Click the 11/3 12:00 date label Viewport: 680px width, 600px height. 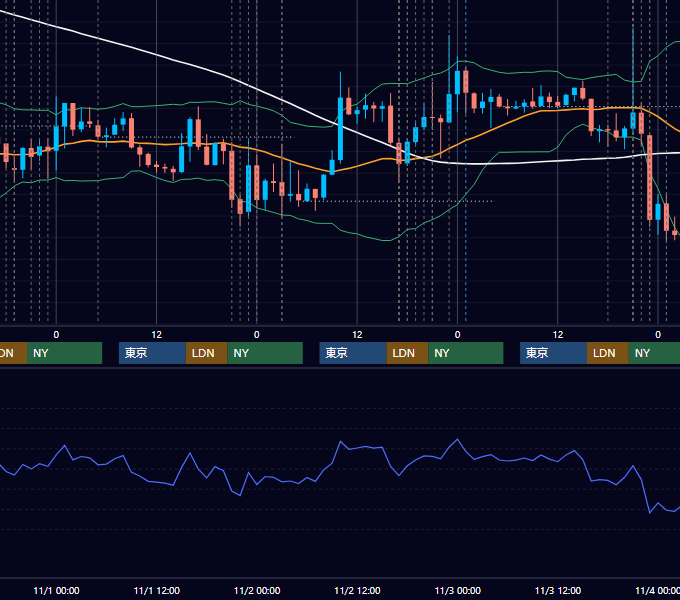click(x=558, y=590)
